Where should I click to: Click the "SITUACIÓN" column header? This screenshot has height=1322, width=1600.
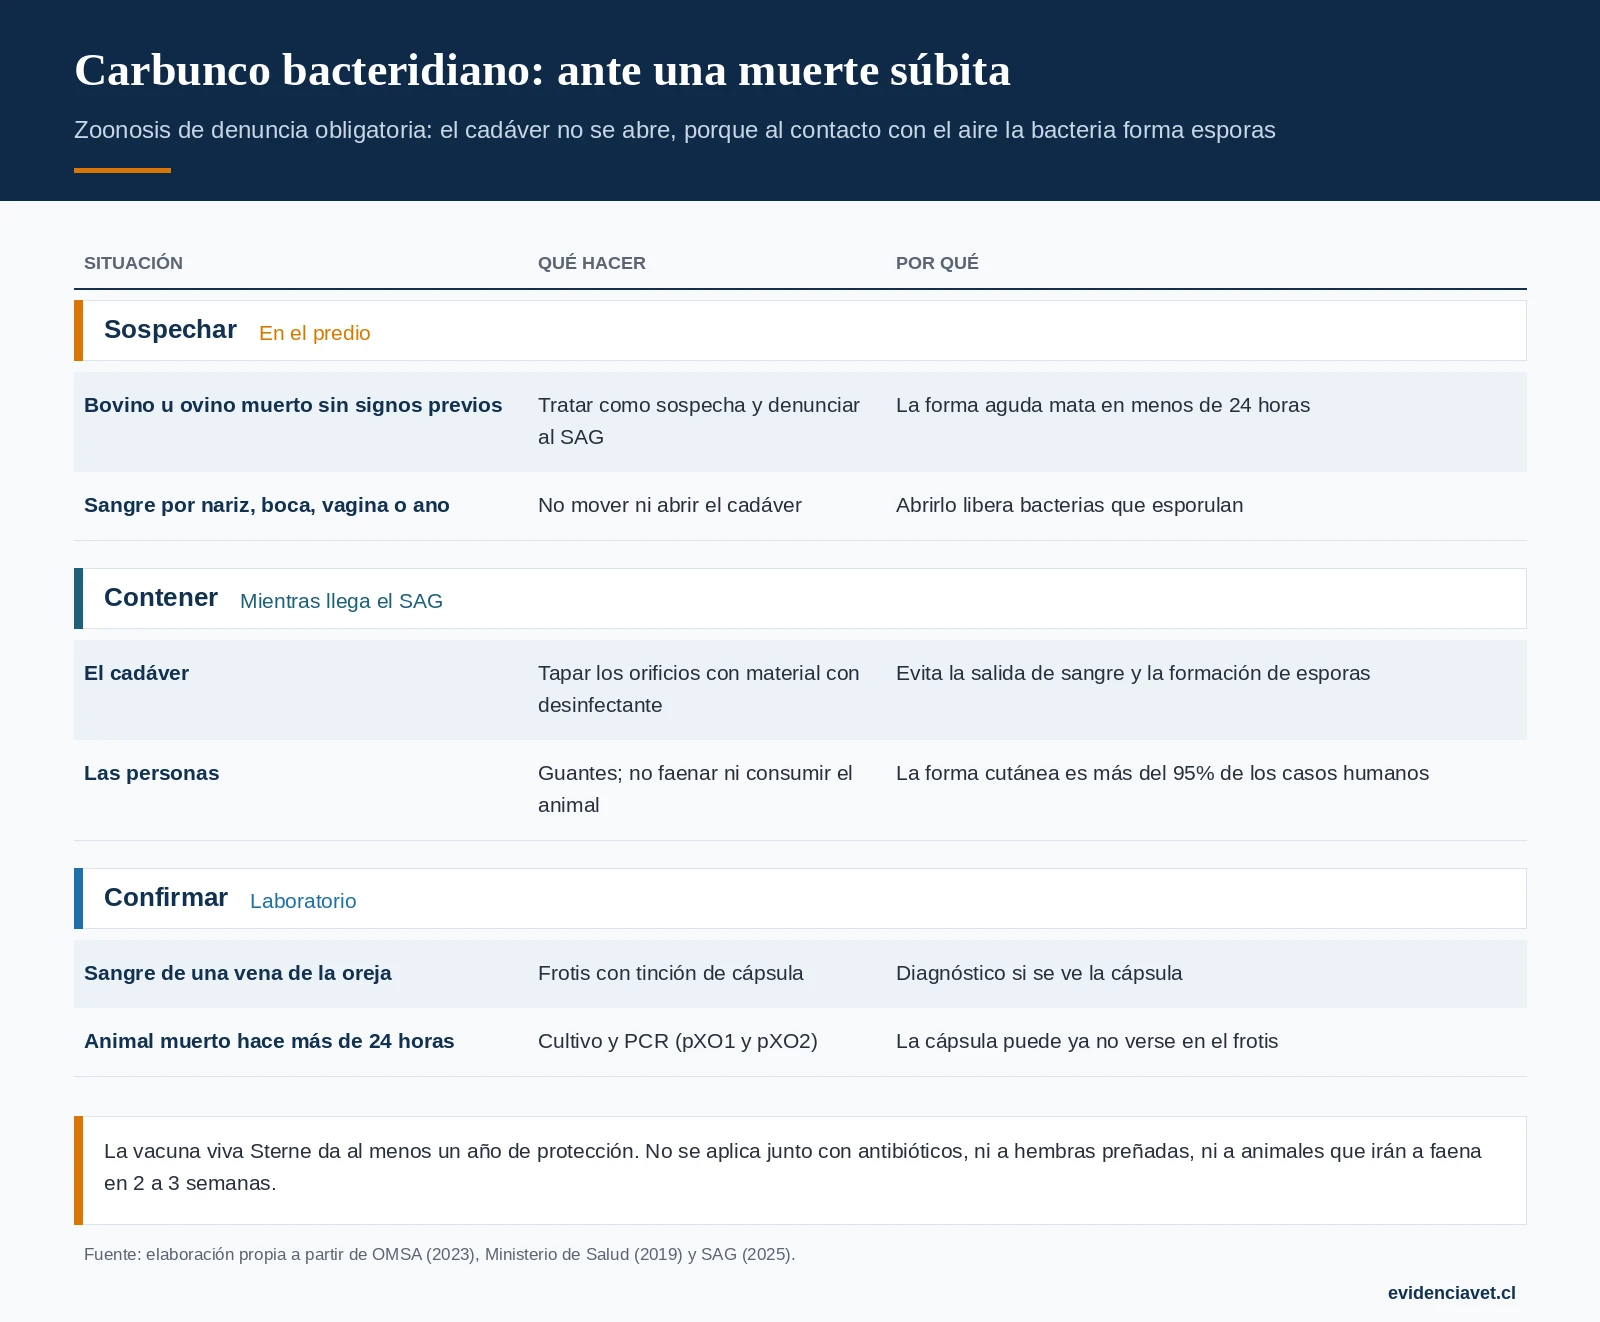point(133,263)
